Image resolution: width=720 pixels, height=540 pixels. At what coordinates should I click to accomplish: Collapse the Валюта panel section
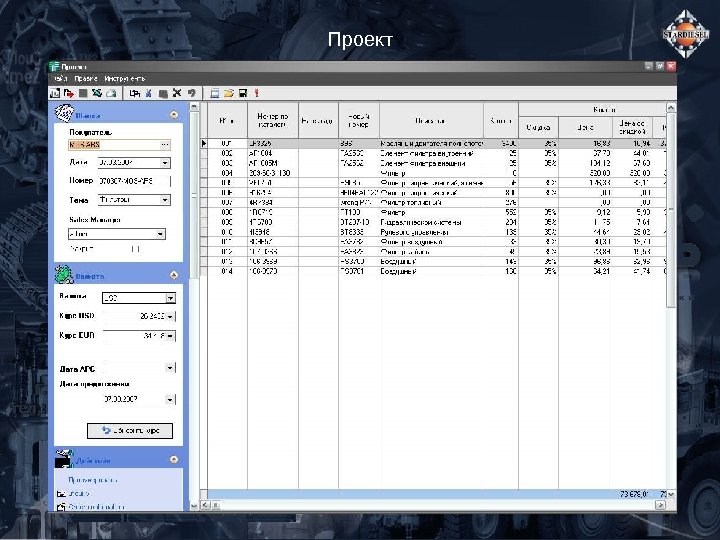tap(174, 275)
